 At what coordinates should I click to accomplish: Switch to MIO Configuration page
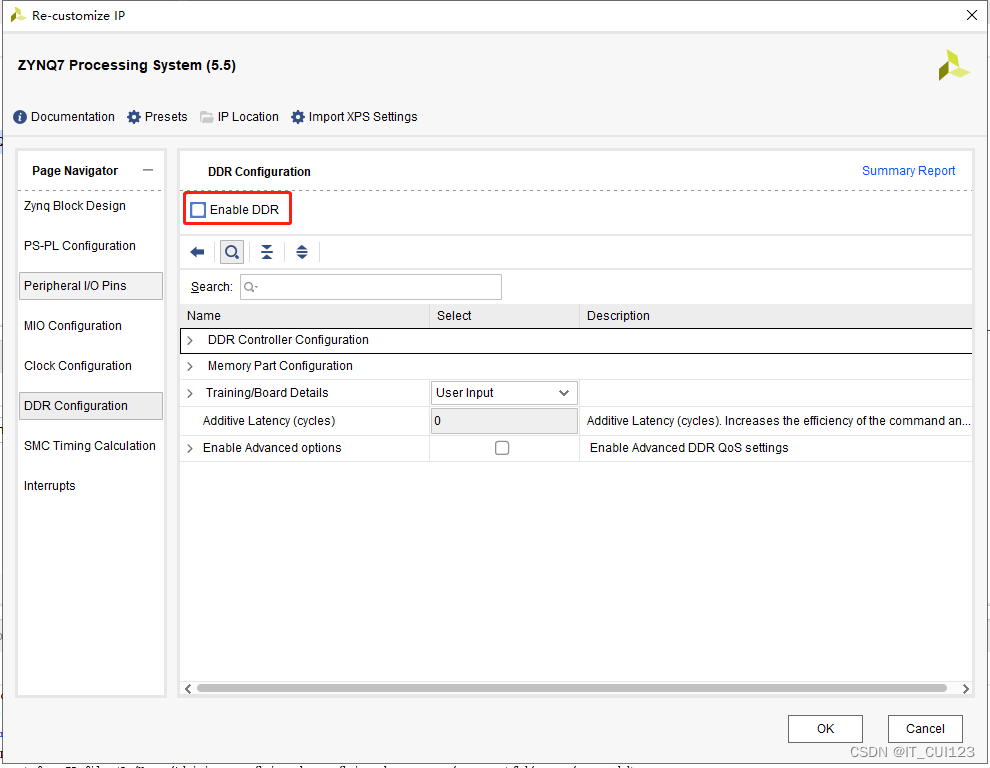click(x=73, y=326)
